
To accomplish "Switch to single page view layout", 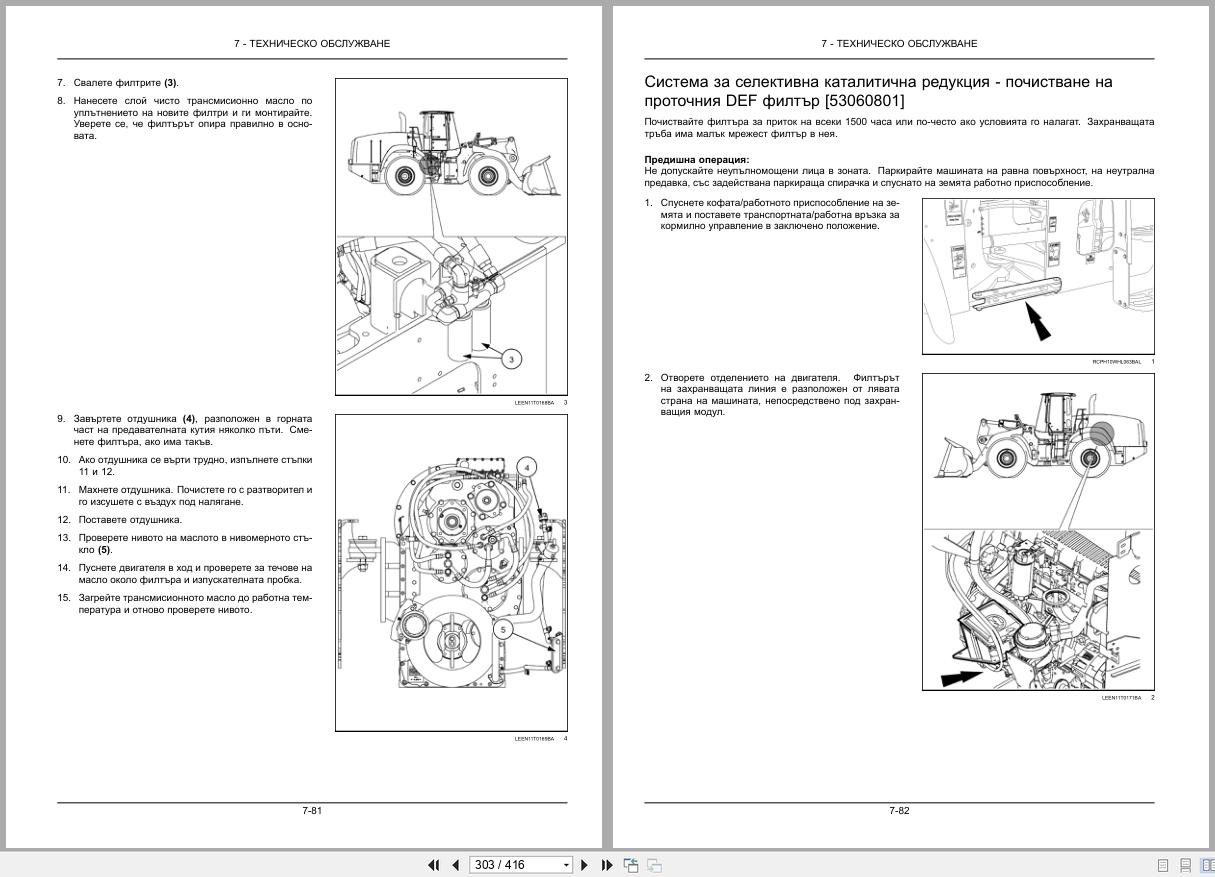I will pos(1163,865).
